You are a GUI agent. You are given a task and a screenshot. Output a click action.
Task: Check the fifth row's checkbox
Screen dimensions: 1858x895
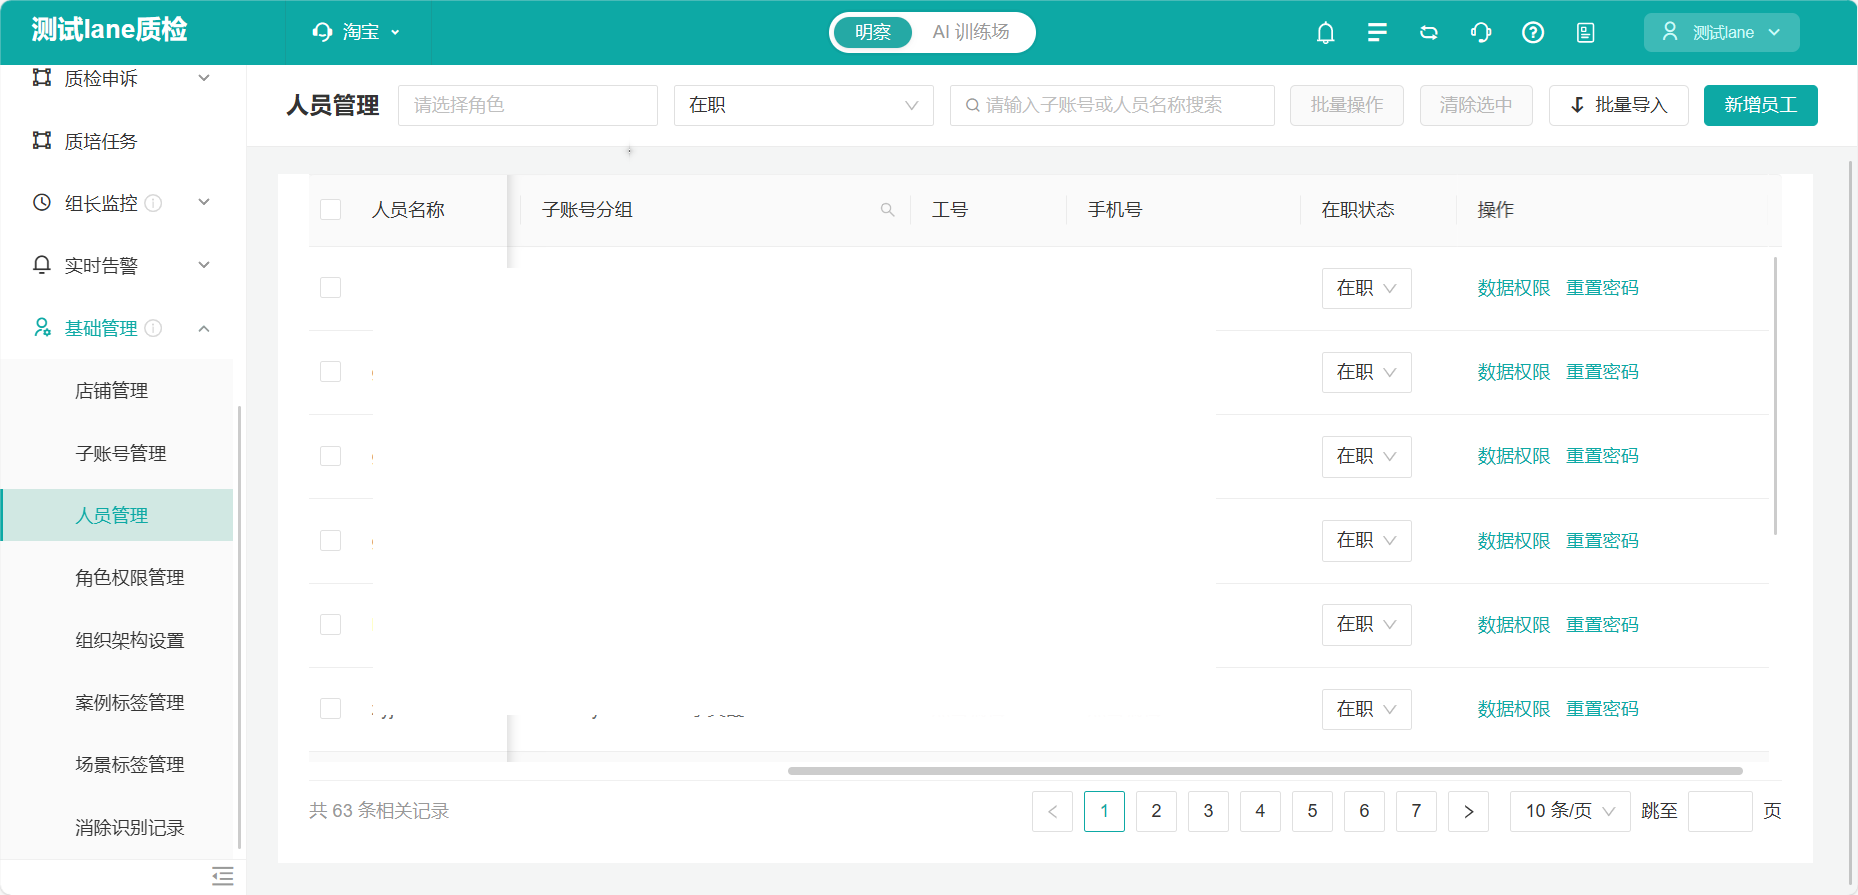click(x=330, y=624)
